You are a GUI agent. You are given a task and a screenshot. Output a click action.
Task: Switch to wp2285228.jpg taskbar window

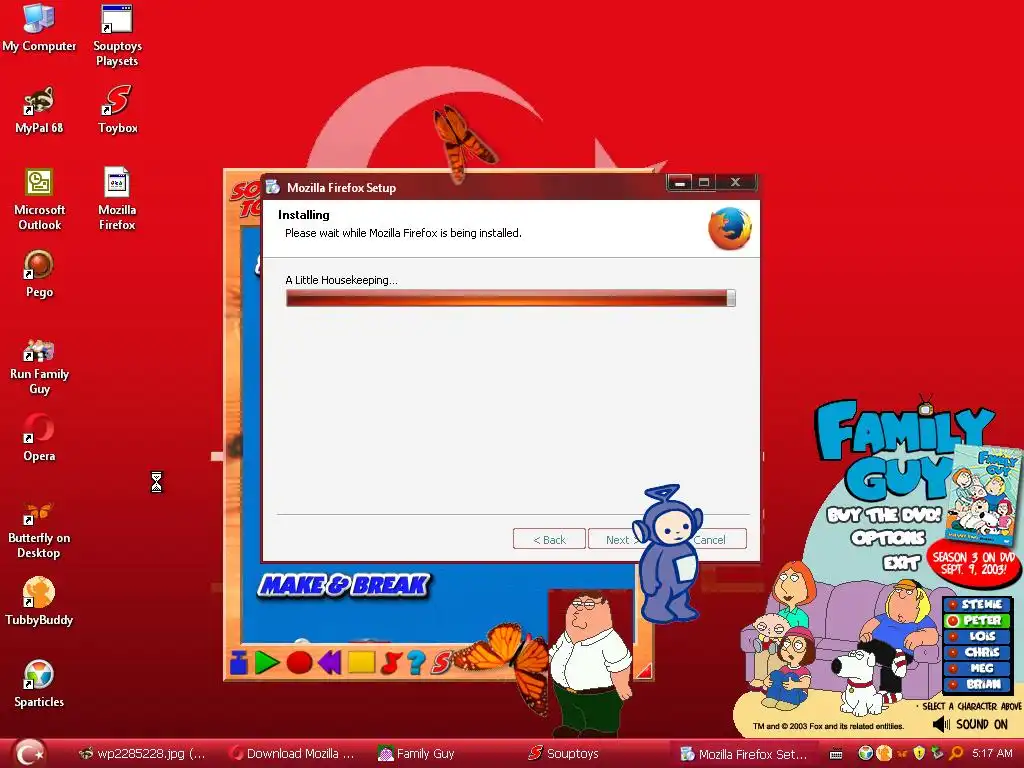coord(141,753)
